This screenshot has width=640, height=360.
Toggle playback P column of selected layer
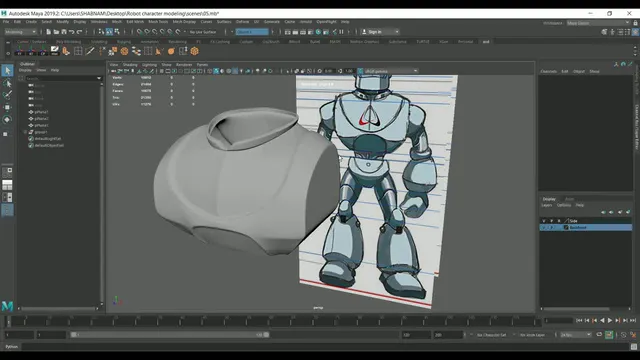click(551, 227)
